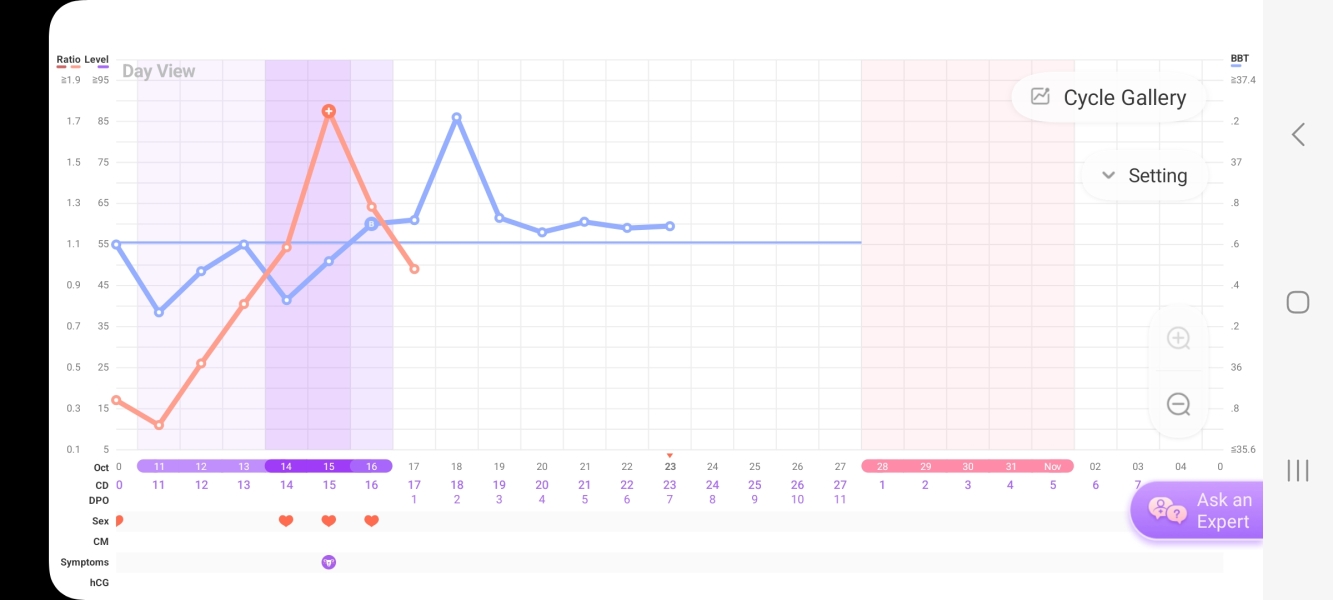This screenshot has width=1333, height=600.
Task: Tap the Ask an Expert button
Action: coord(1197,511)
